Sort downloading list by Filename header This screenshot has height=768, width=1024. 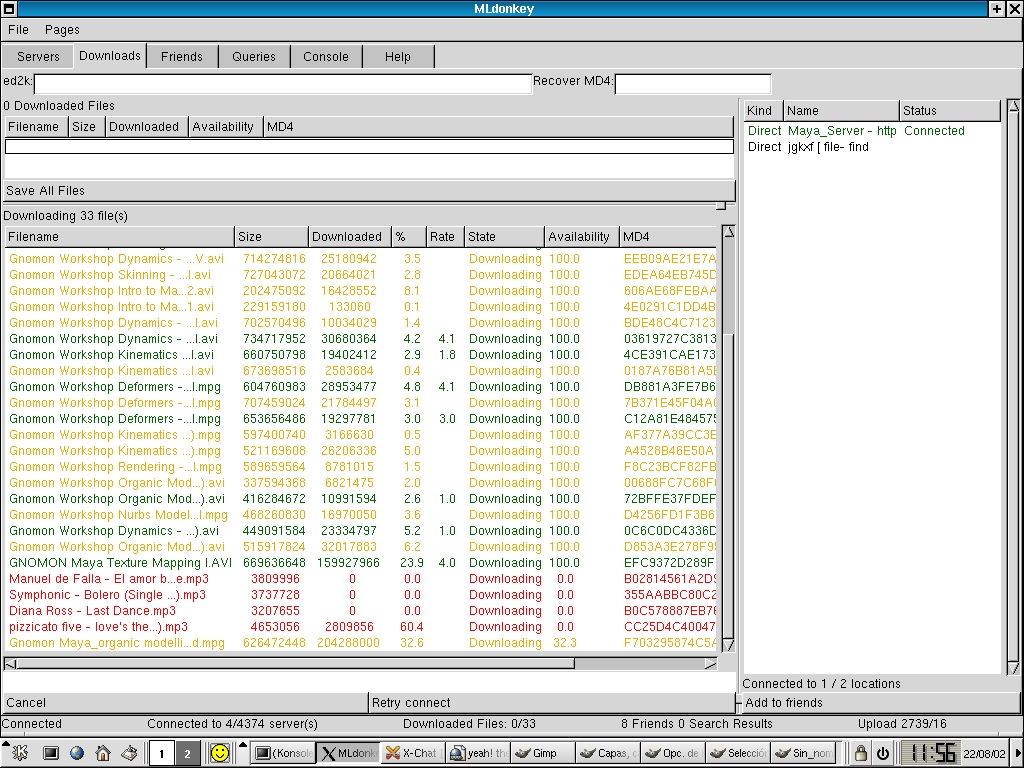[x=120, y=236]
